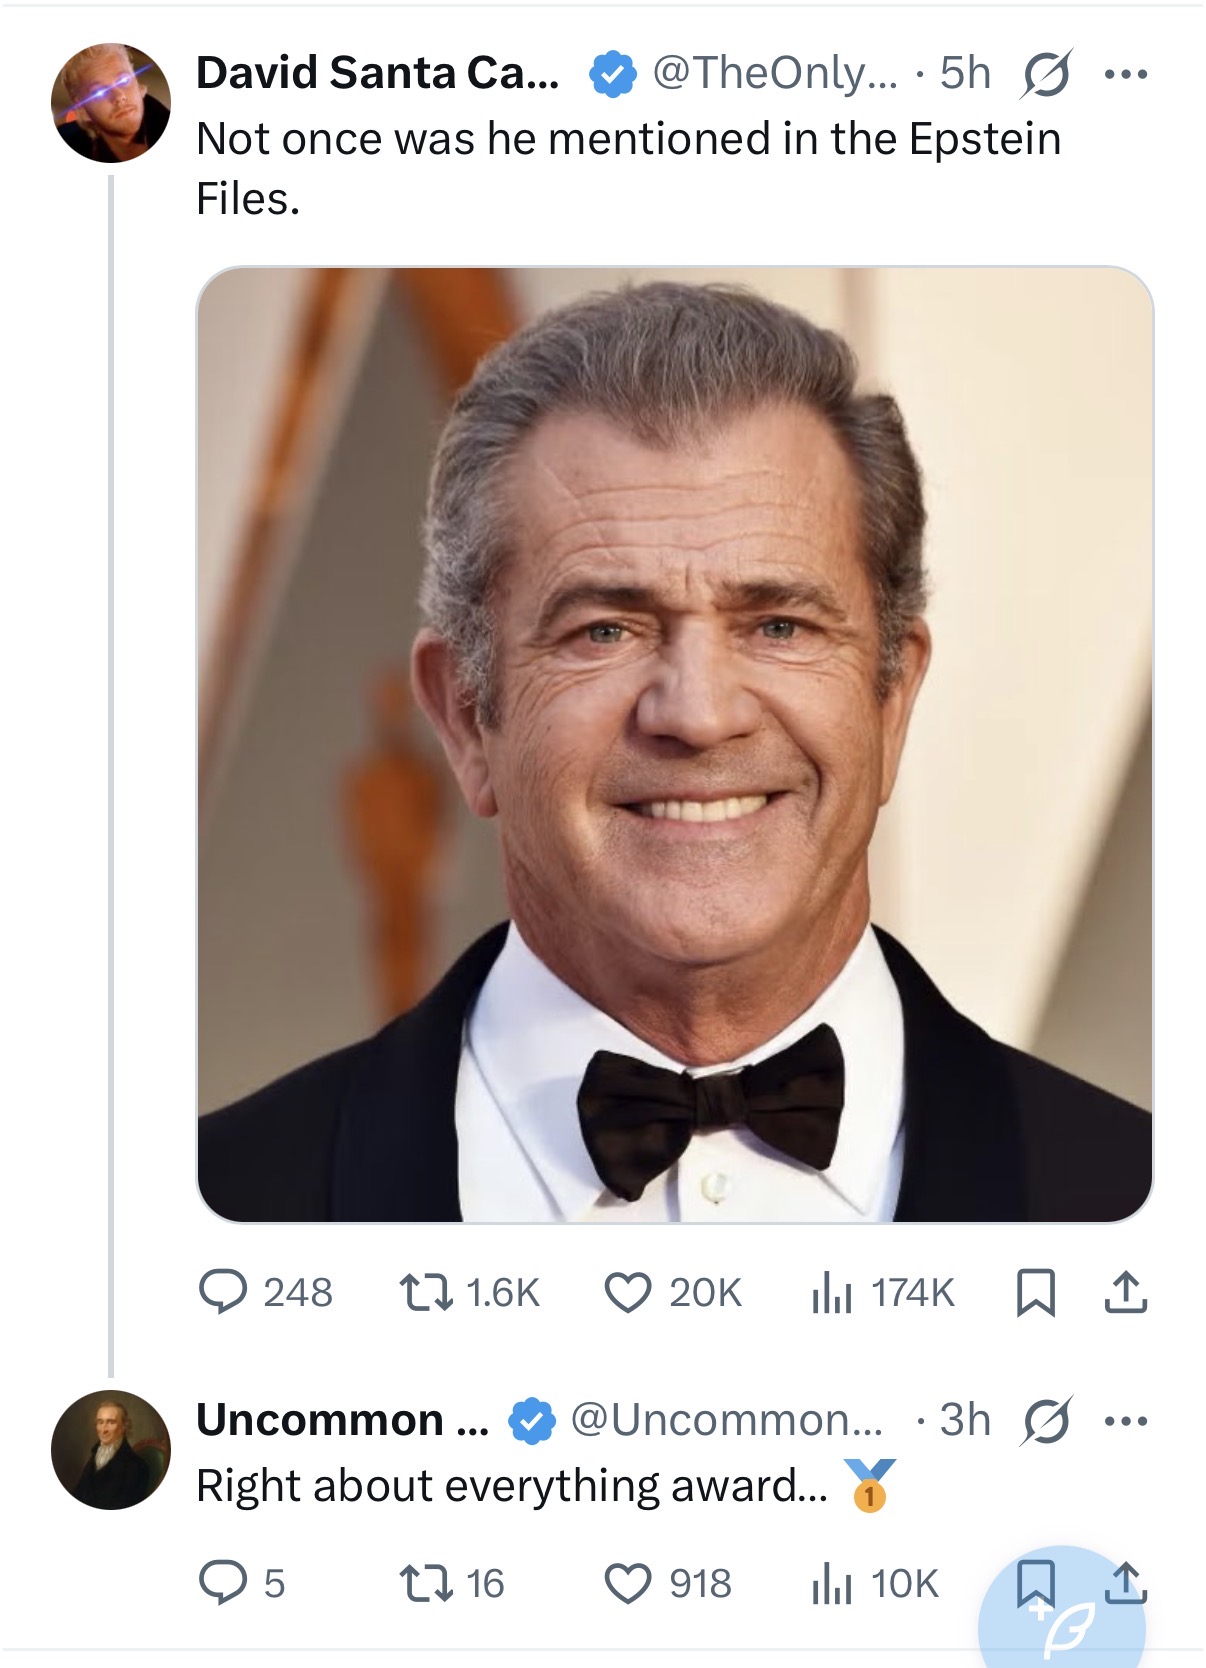The image size is (1206, 1668).
Task: Open David Santa Ca's profile picture
Action: click(x=111, y=103)
